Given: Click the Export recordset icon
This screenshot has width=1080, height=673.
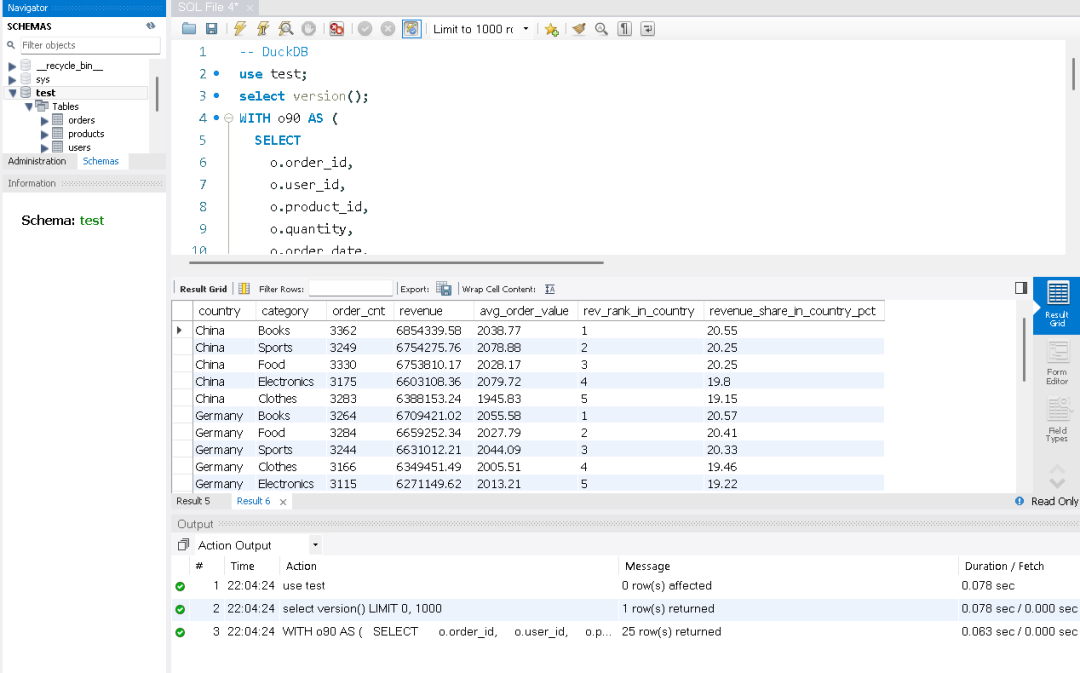Looking at the screenshot, I should (444, 289).
